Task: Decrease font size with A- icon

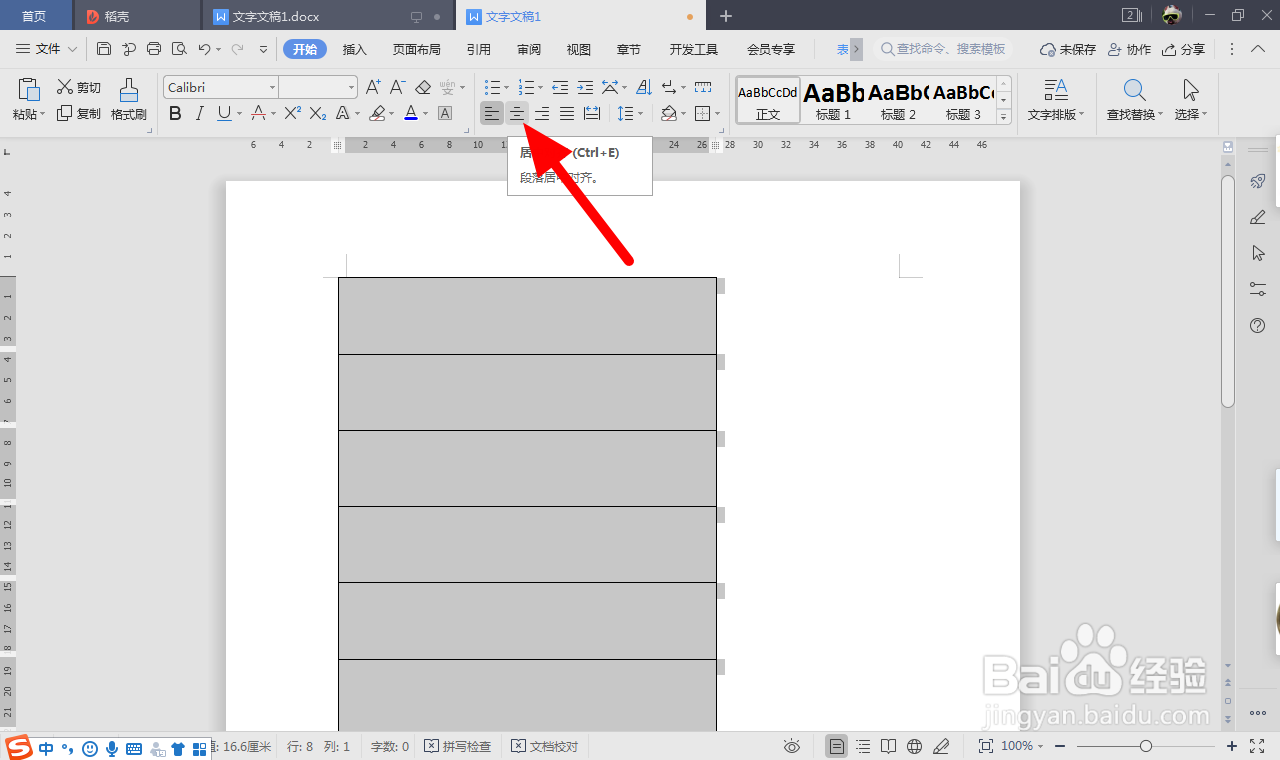Action: (398, 87)
